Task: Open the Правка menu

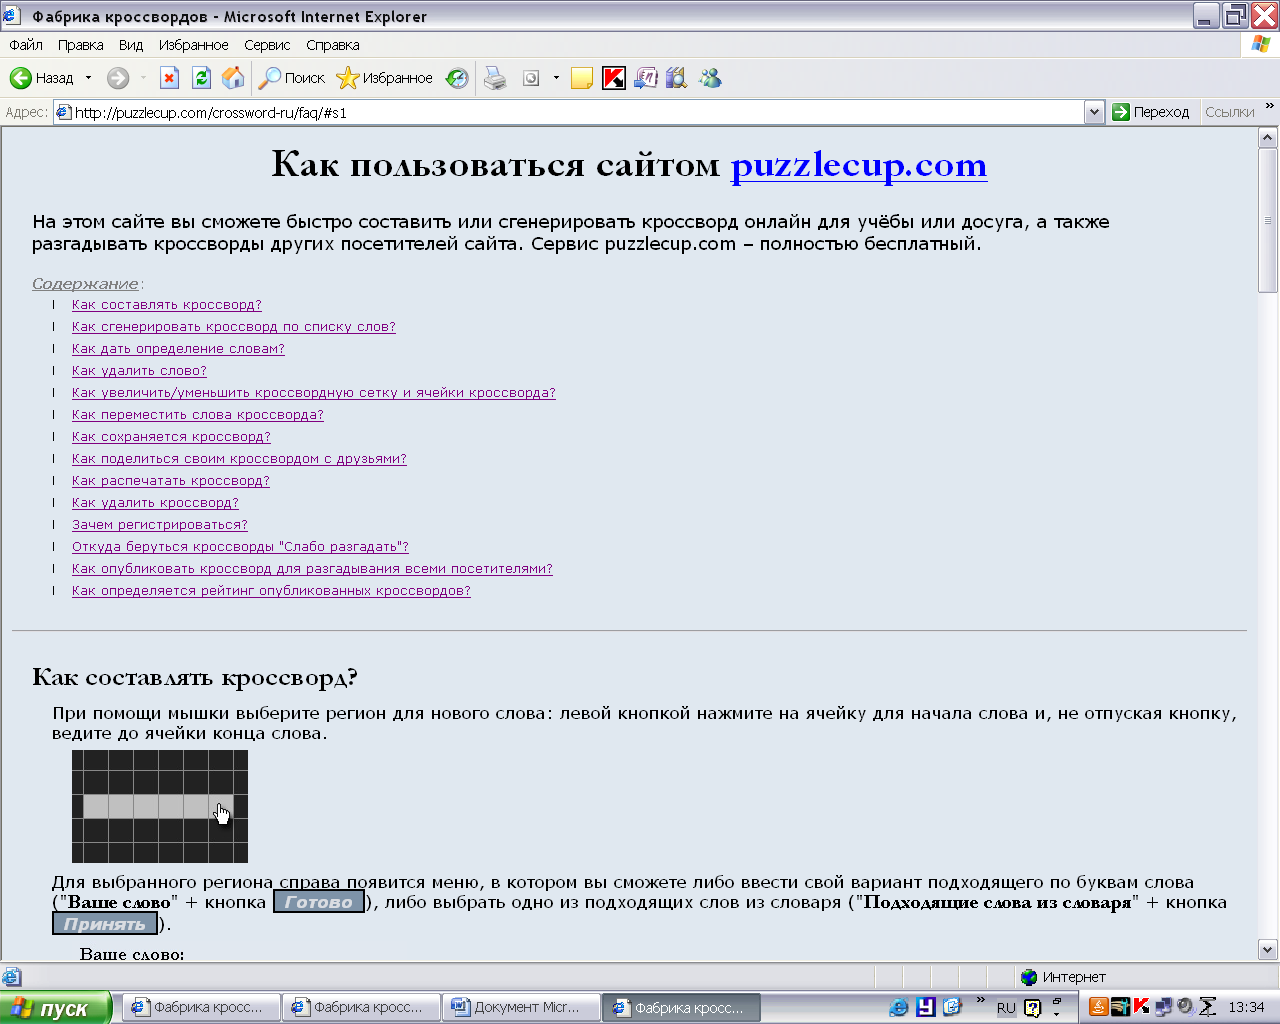Action: (x=80, y=45)
